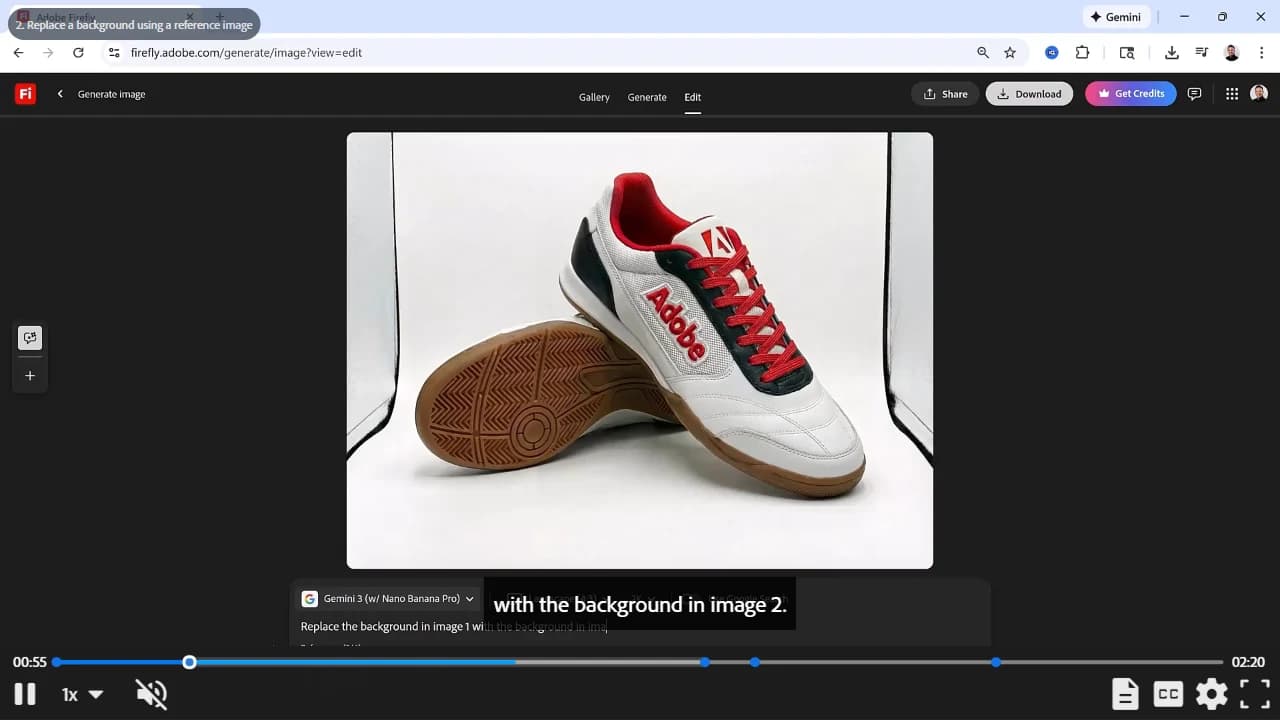Click the Get Credits button
This screenshot has height=720, width=1280.
click(1131, 94)
